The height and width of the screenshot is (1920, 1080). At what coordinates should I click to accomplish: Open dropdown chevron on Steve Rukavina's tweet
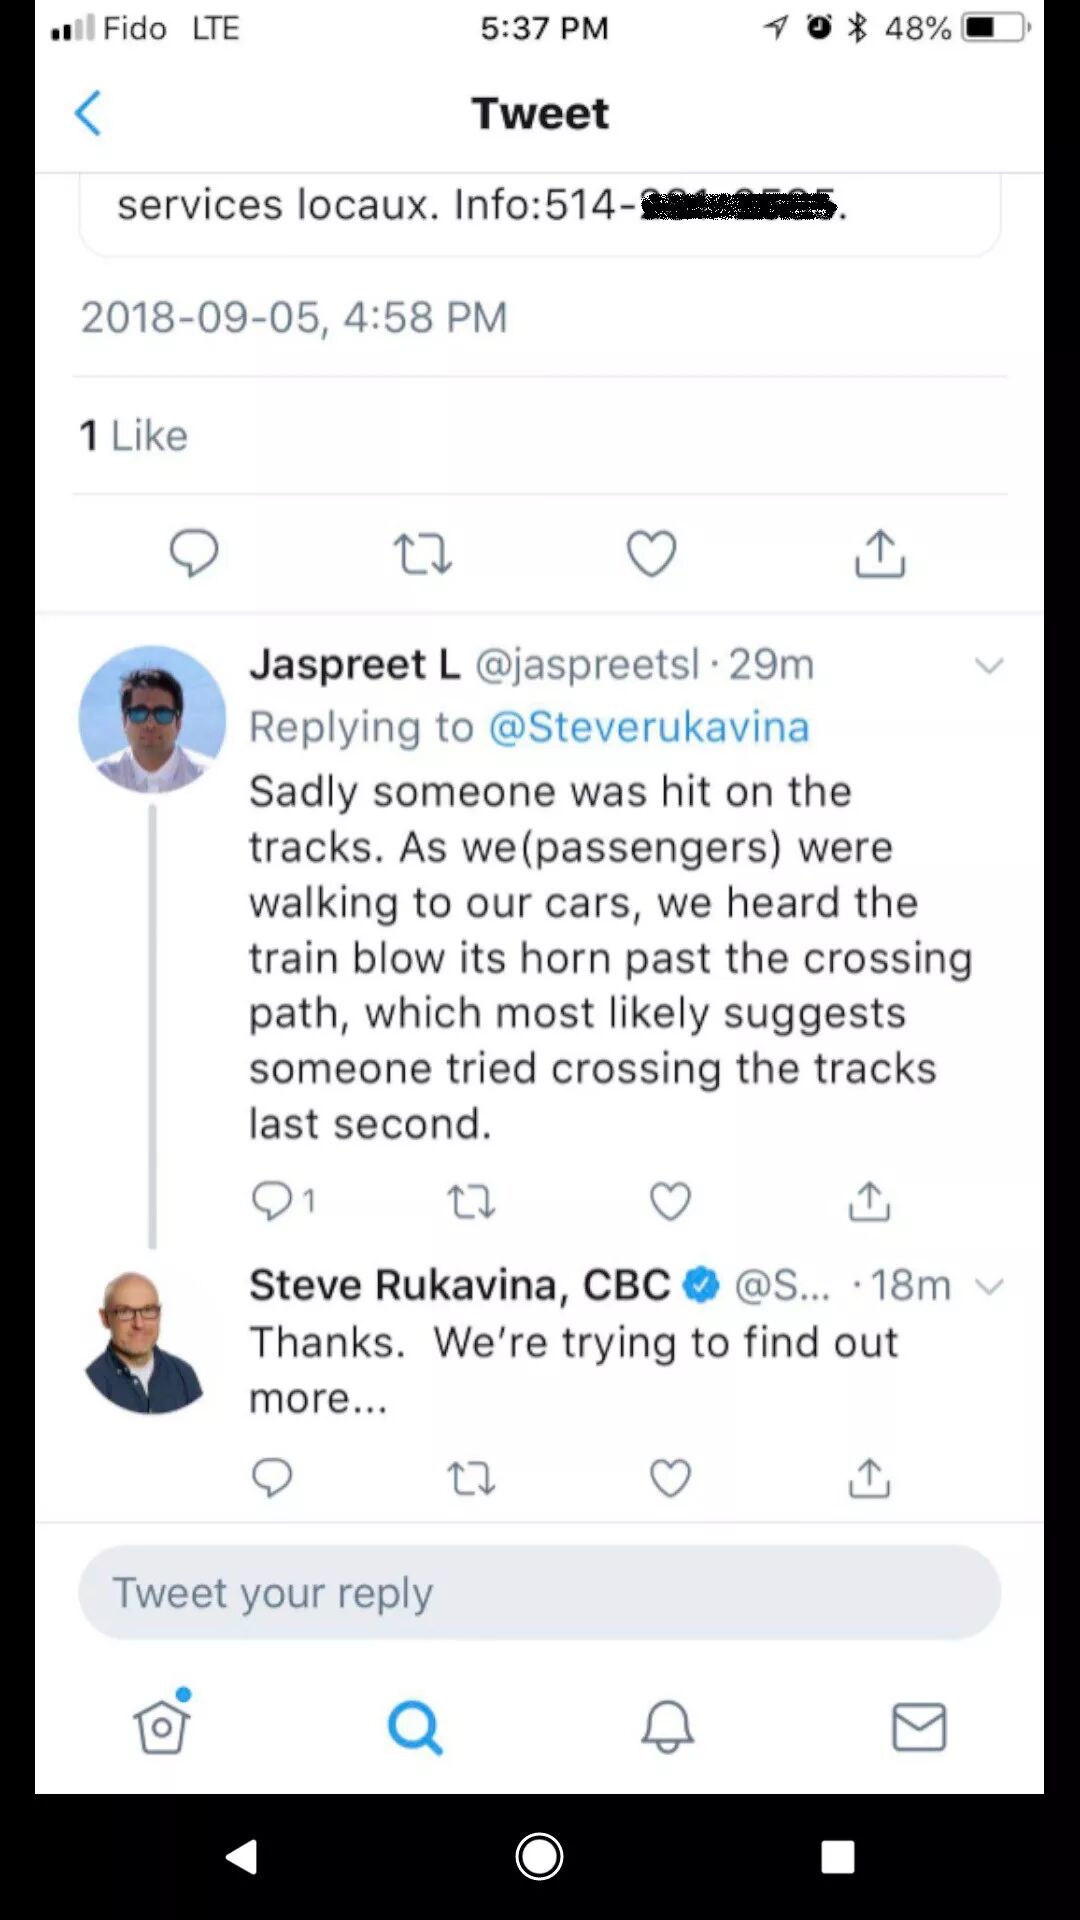[988, 1286]
